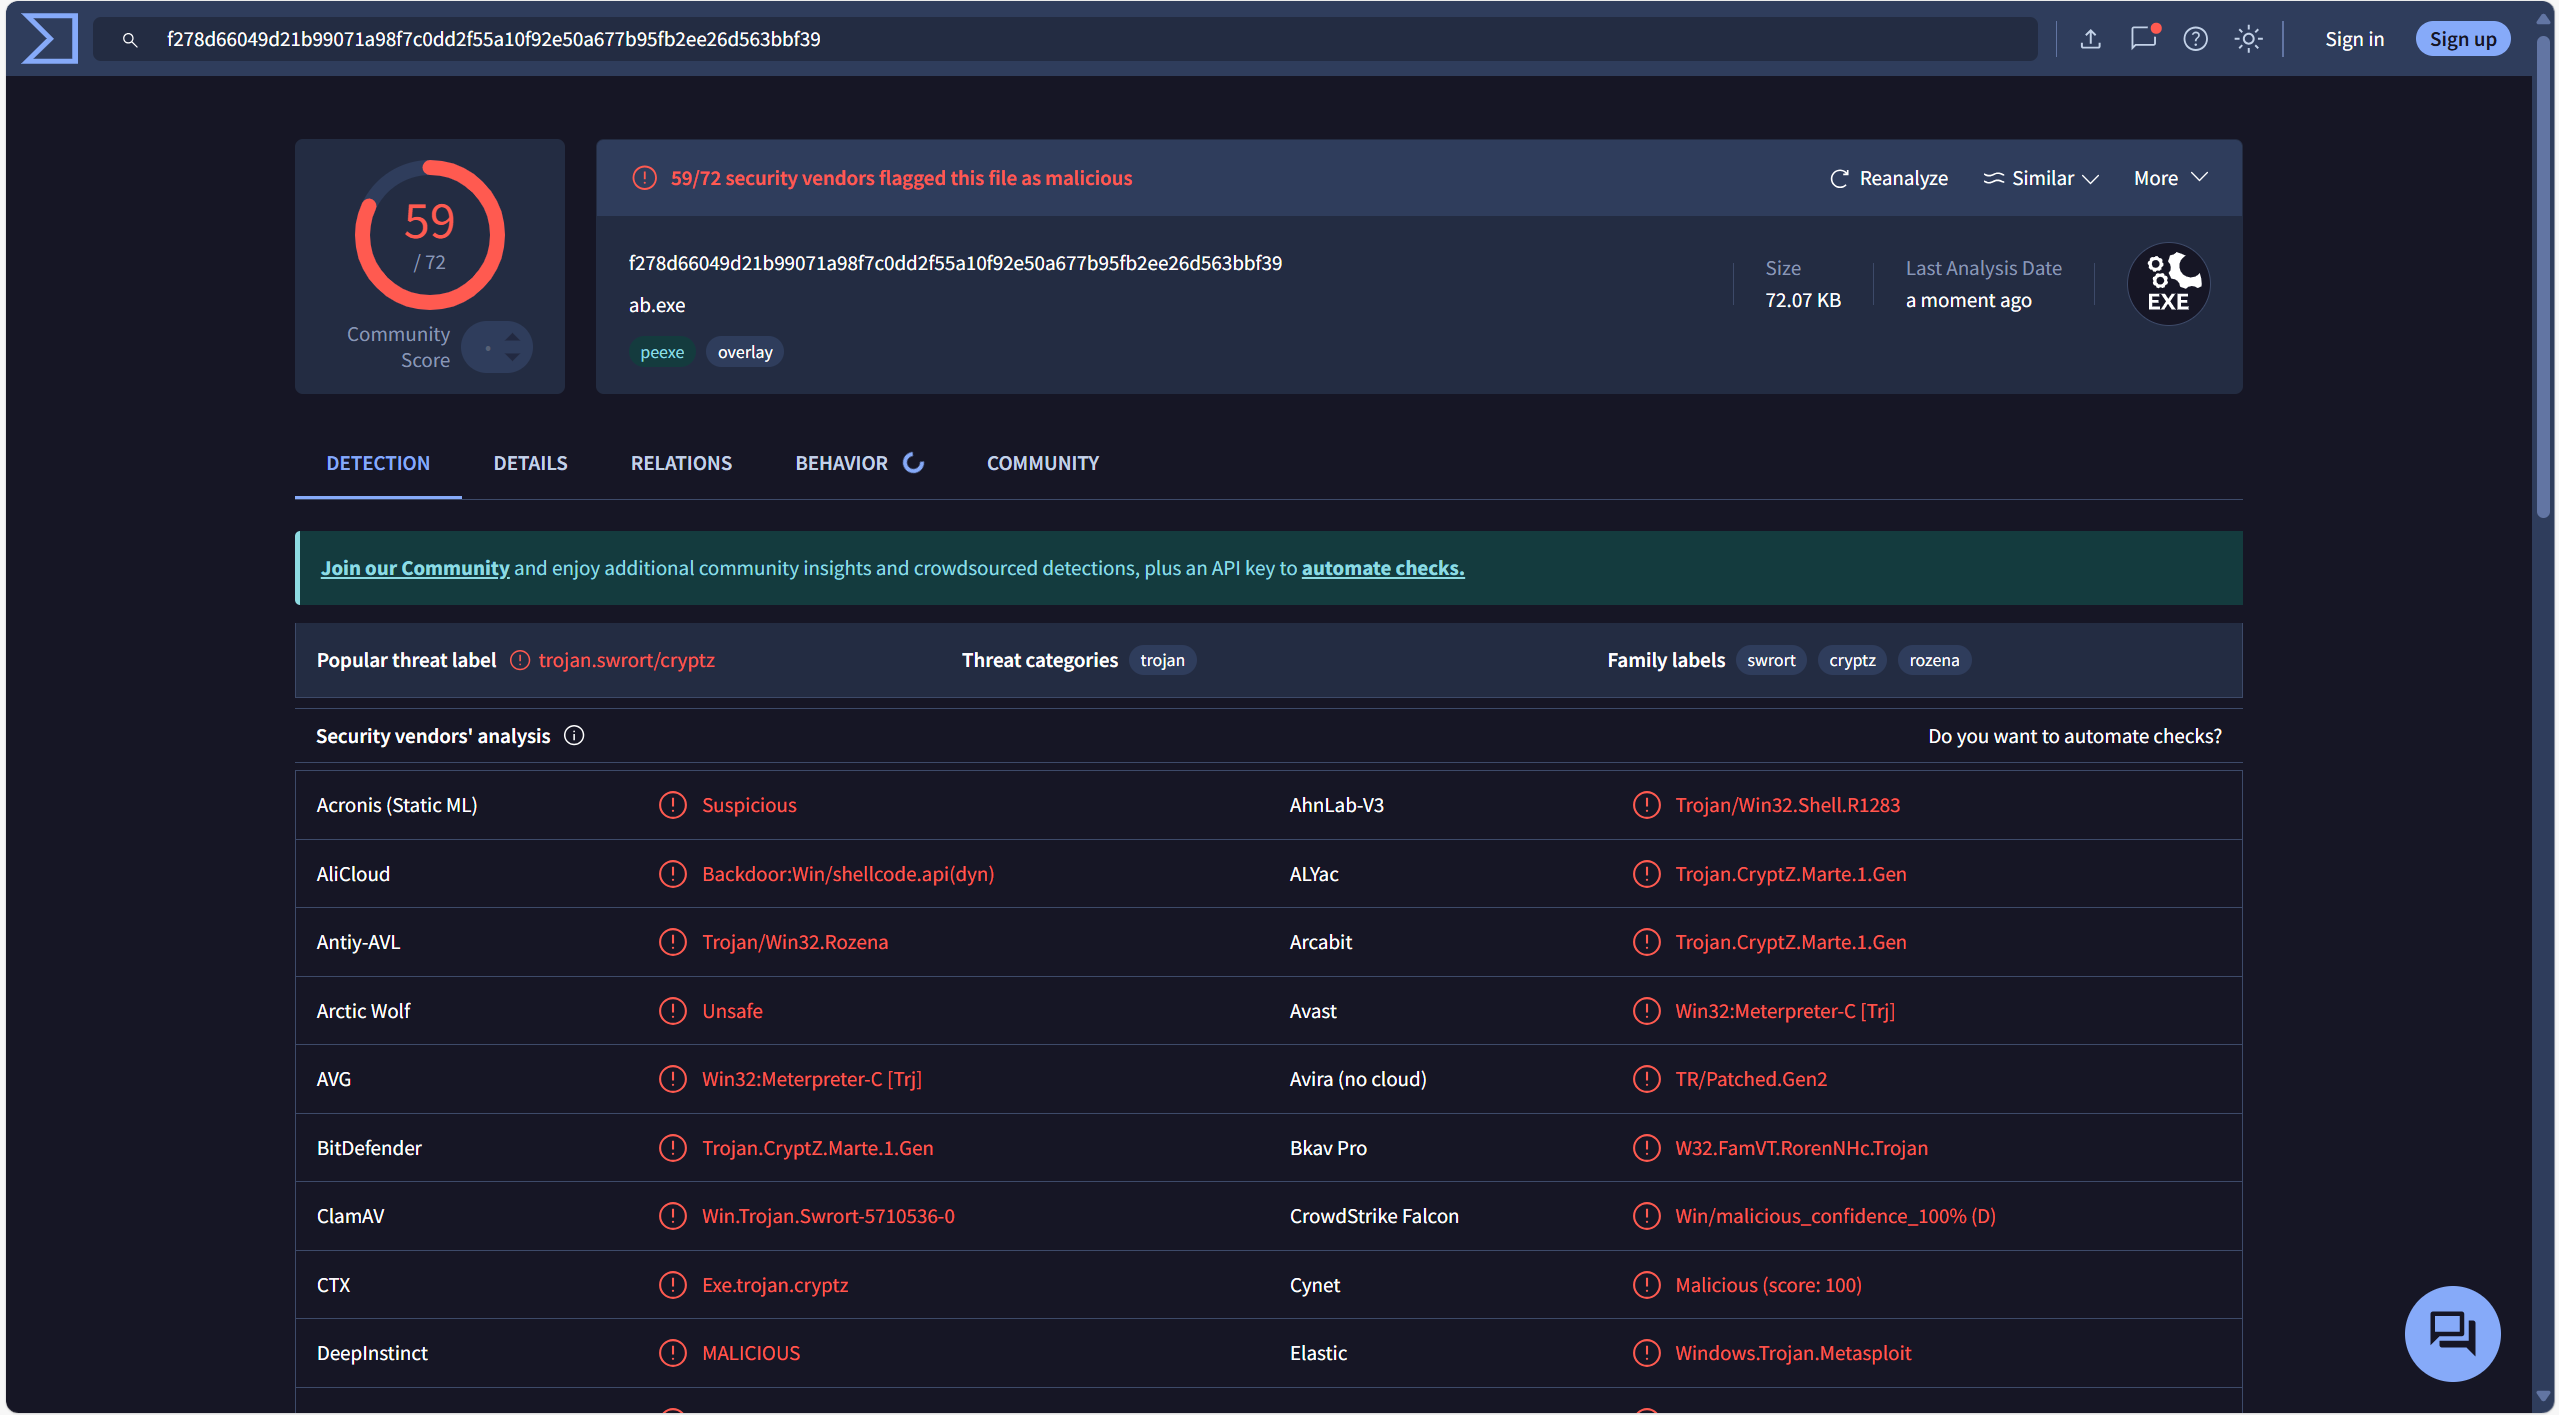Expand the Similar dropdown
Viewport: 2559px width, 1415px height.
tap(2040, 178)
